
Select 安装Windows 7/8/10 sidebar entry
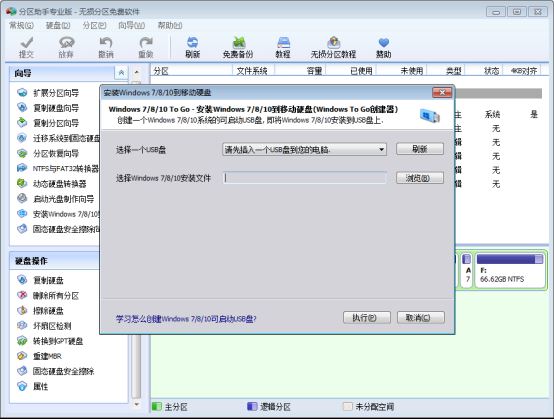click(x=66, y=214)
